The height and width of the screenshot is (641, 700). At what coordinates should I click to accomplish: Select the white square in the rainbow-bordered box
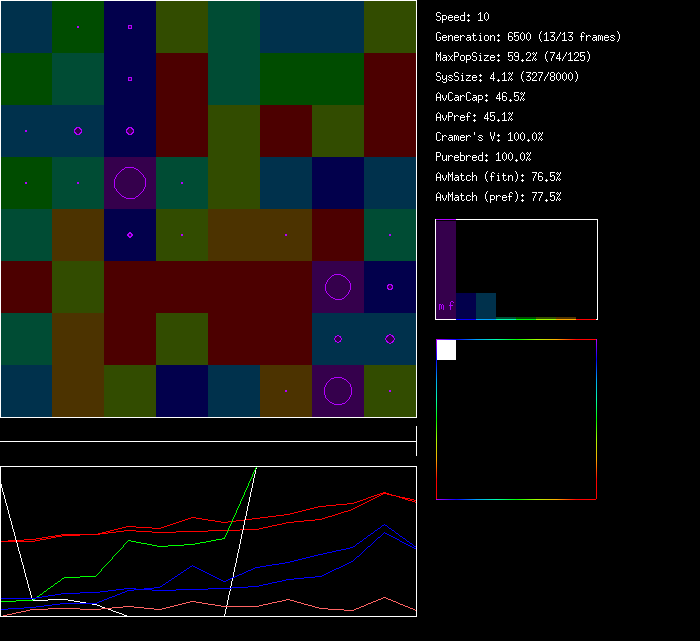pyautogui.click(x=446, y=350)
